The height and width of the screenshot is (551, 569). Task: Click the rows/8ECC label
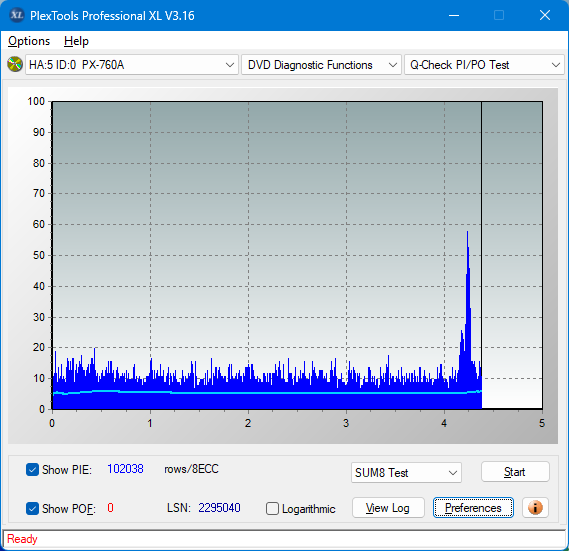click(191, 469)
